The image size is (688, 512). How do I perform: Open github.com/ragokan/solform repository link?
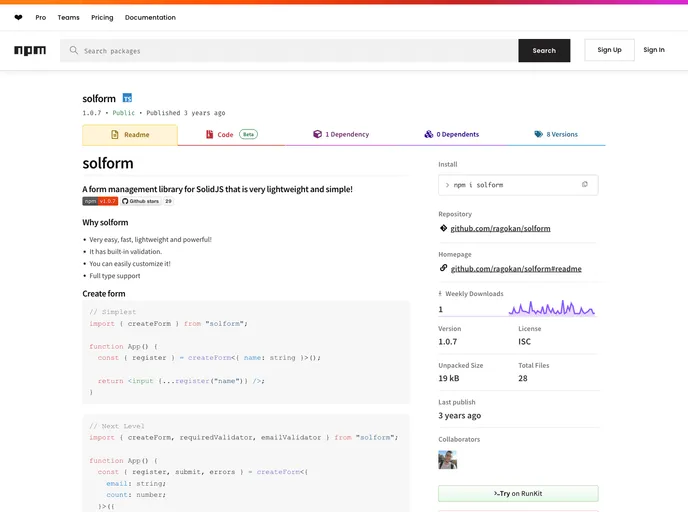pyautogui.click(x=500, y=228)
